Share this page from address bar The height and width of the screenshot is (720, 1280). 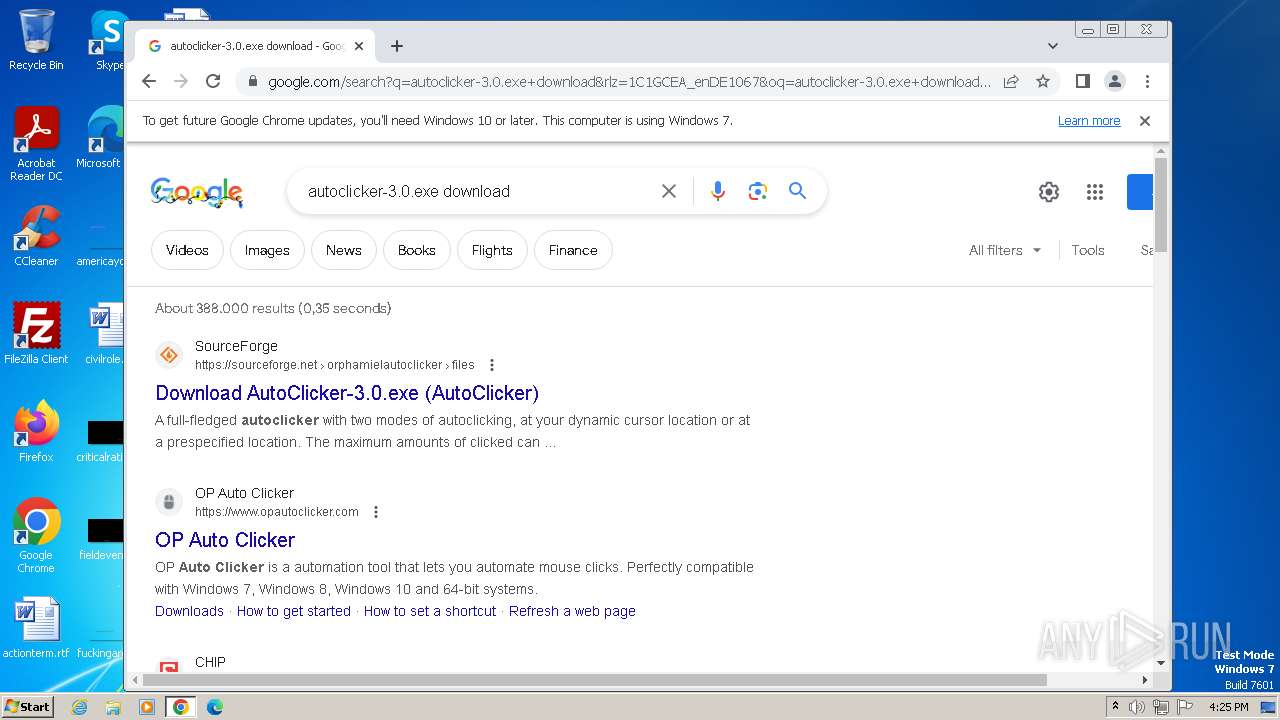point(1011,81)
